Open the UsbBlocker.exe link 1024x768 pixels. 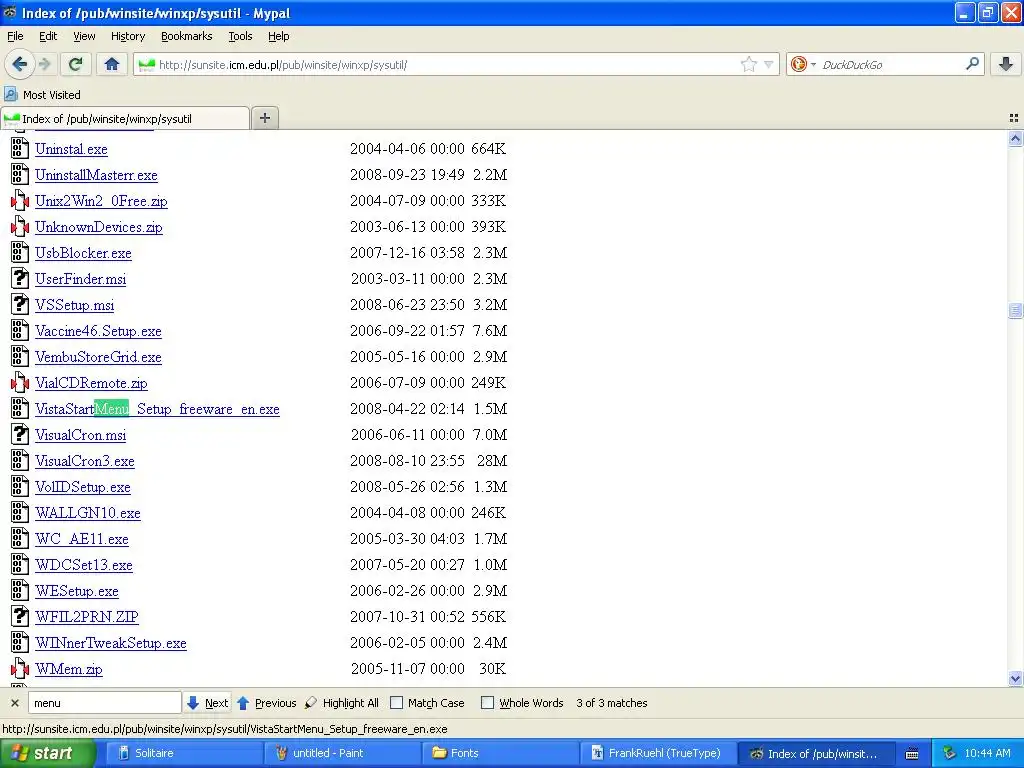(x=83, y=253)
